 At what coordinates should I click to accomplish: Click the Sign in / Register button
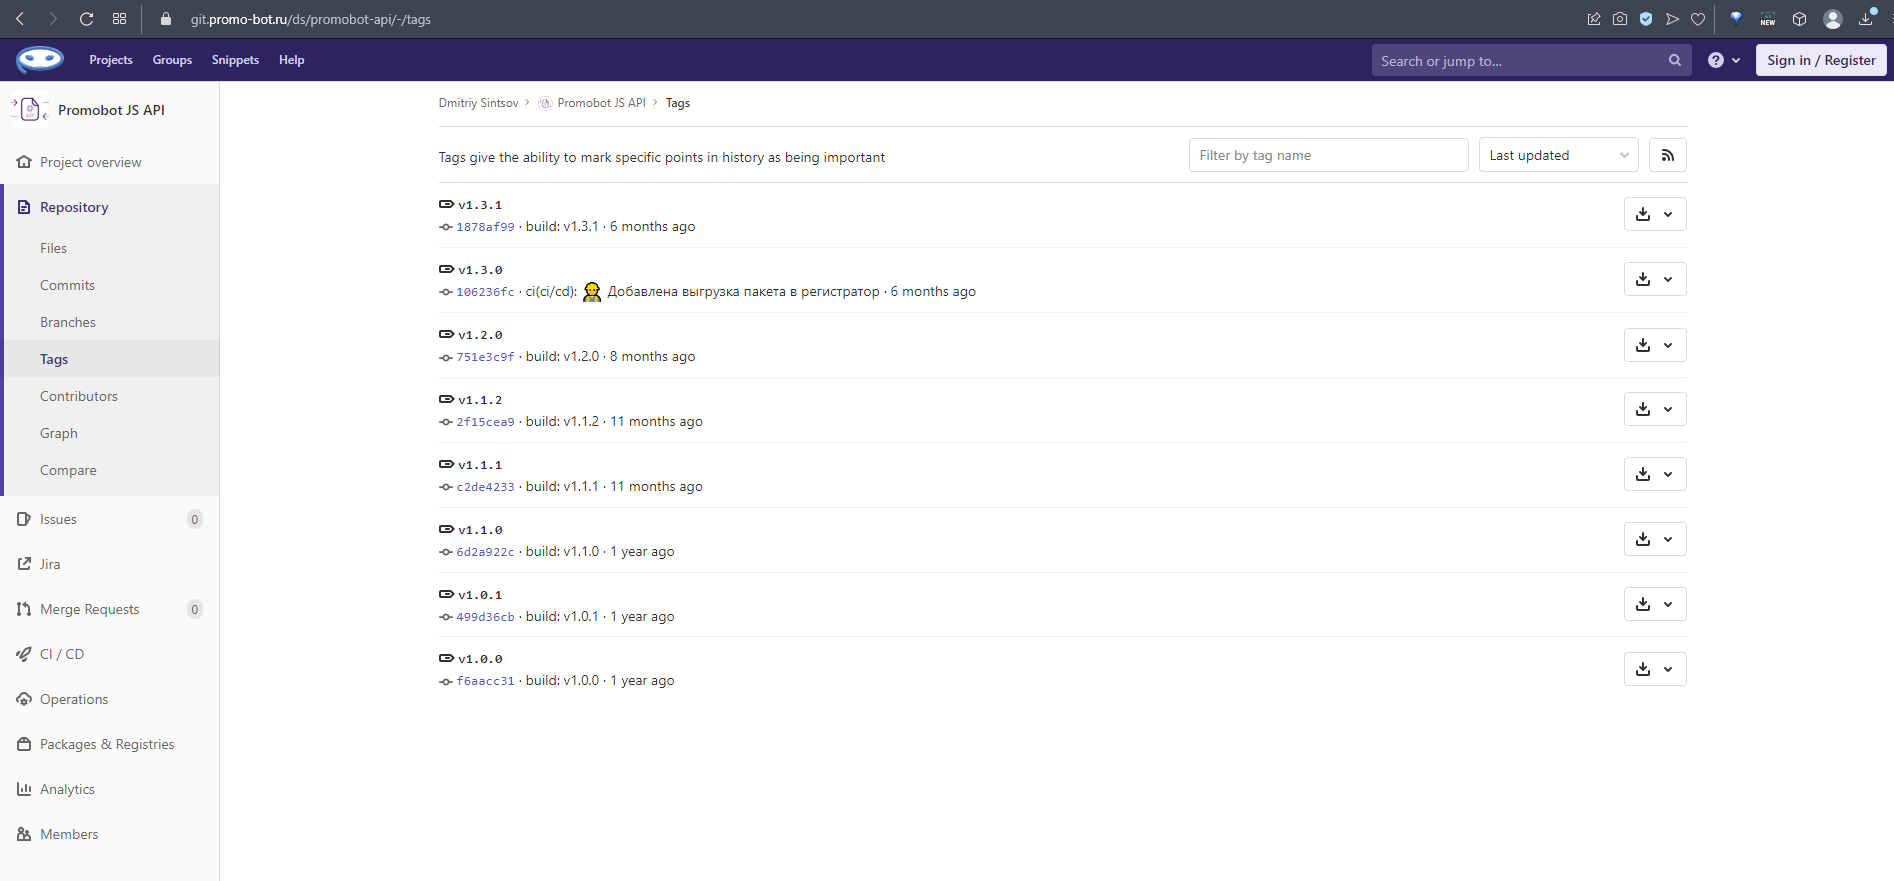coord(1821,60)
